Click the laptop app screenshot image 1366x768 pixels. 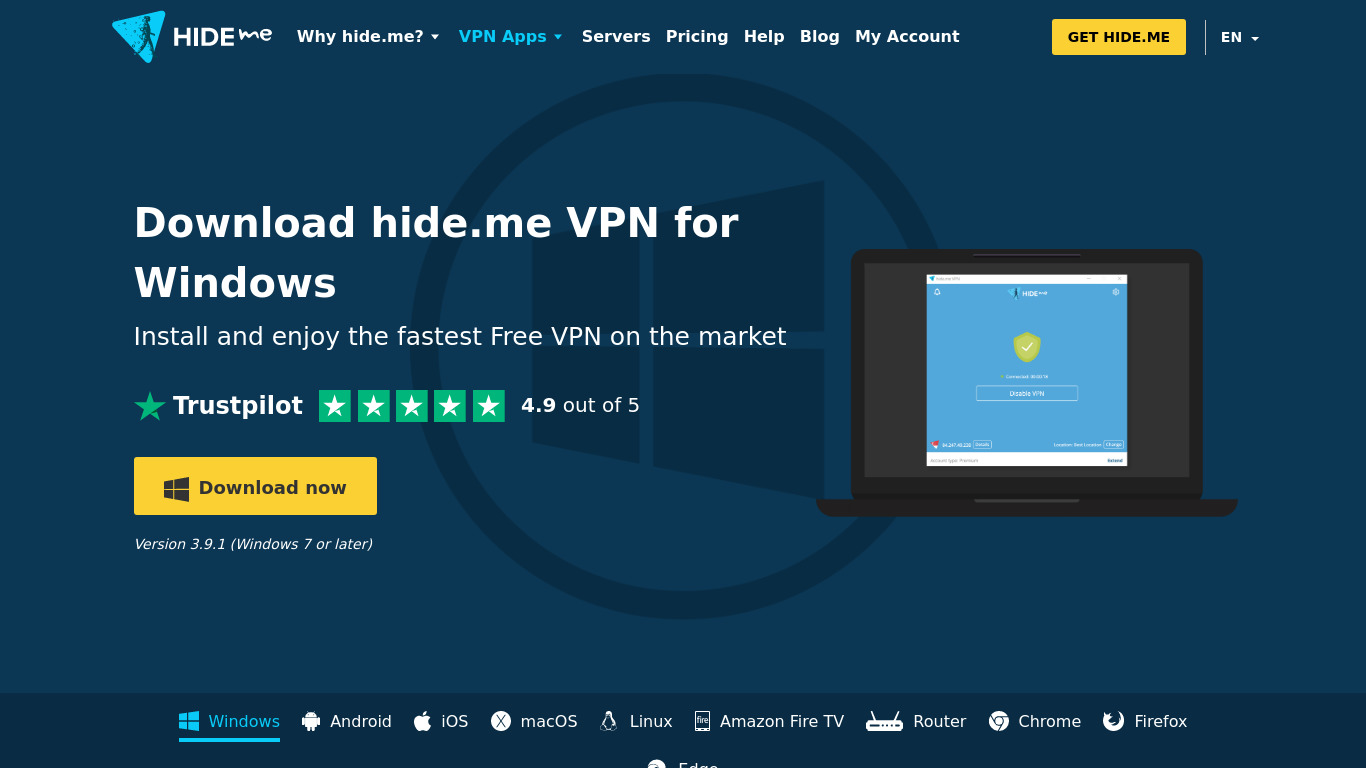[x=1027, y=382]
